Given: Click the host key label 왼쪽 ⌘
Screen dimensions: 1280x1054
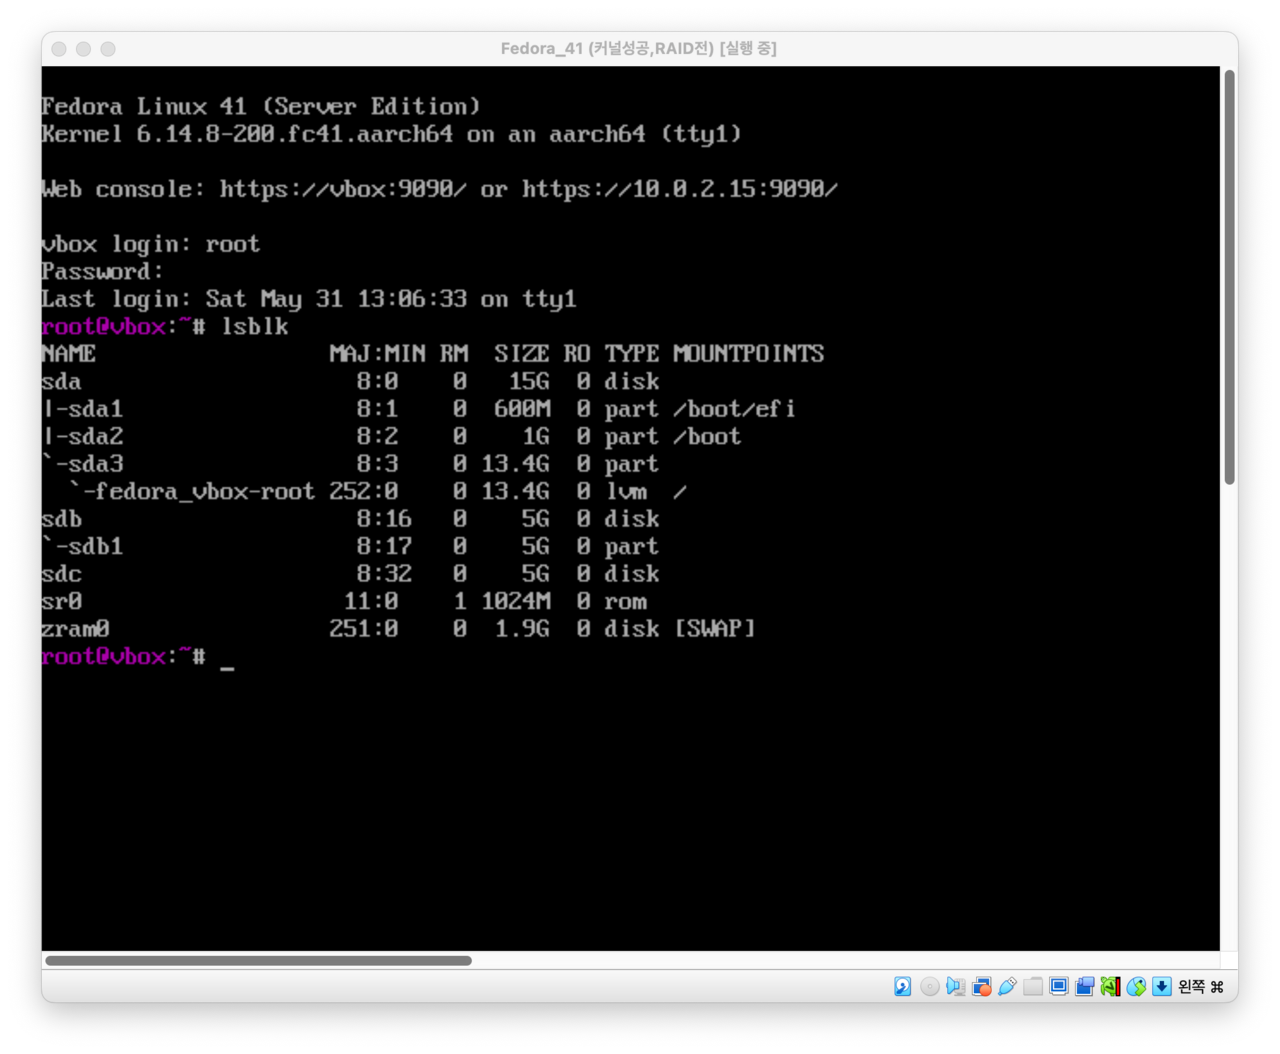Looking at the screenshot, I should (x=1201, y=987).
